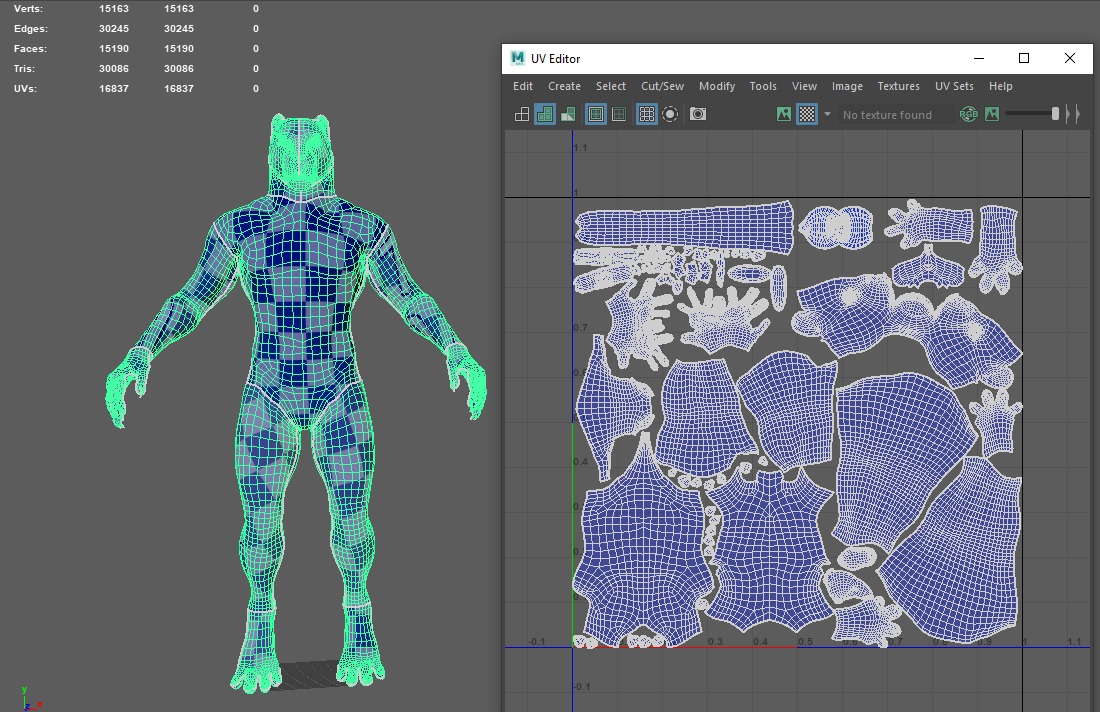Open the Cut/Sew menu
This screenshot has width=1100, height=712.
coord(662,86)
